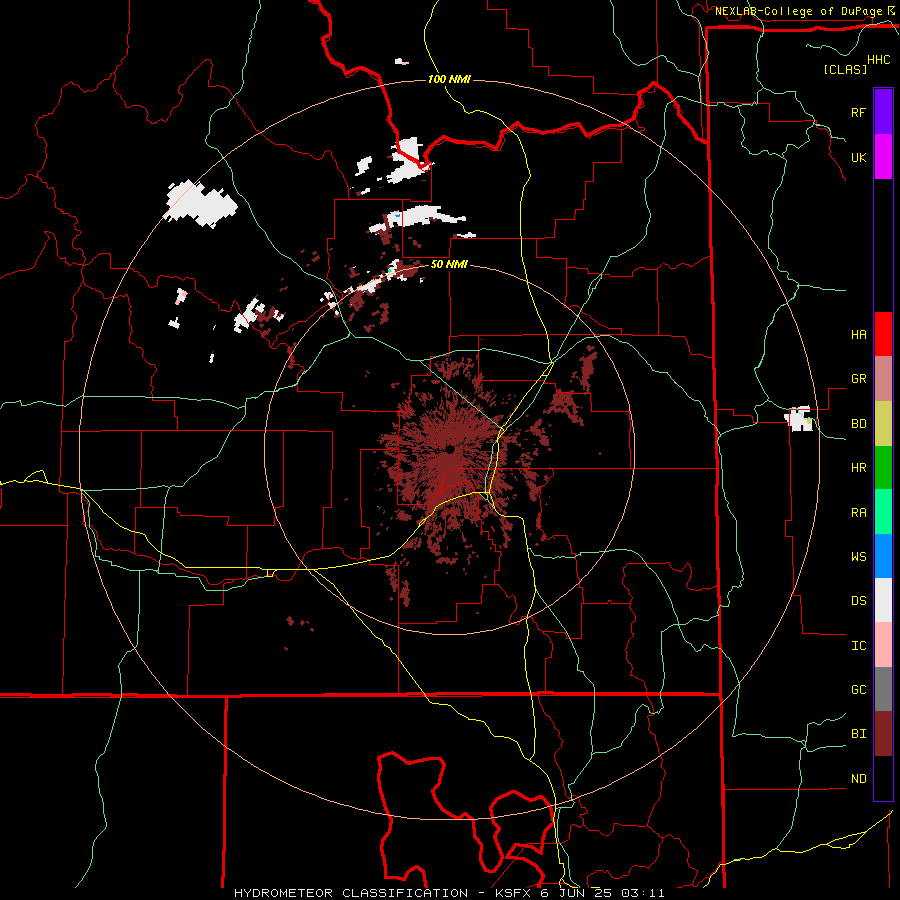Image resolution: width=900 pixels, height=900 pixels.
Task: Click the 100 NMI range ring label
Action: pos(449,79)
